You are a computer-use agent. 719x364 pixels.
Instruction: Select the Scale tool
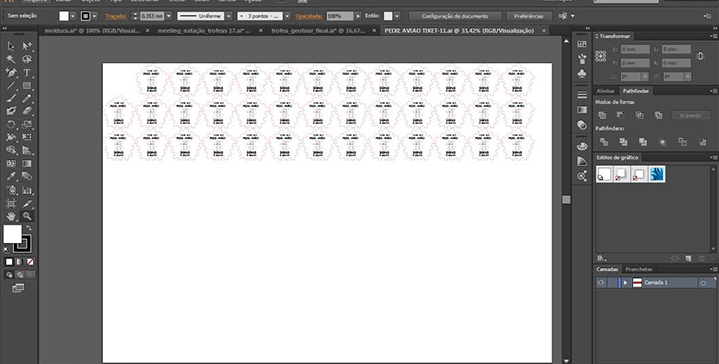point(27,124)
